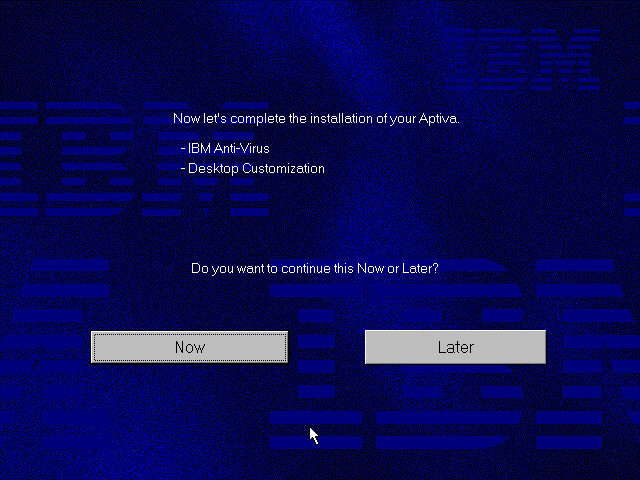The image size is (640, 480).
Task: Click the word 'Desktop' in the list
Action: (211, 168)
